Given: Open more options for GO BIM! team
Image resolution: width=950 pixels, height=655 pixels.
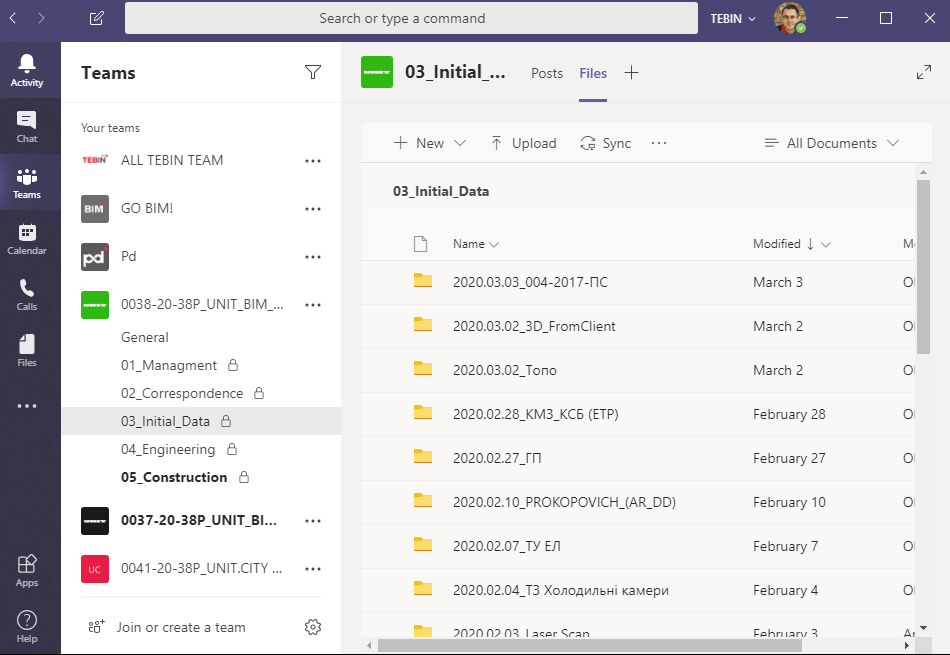Looking at the screenshot, I should tap(313, 208).
